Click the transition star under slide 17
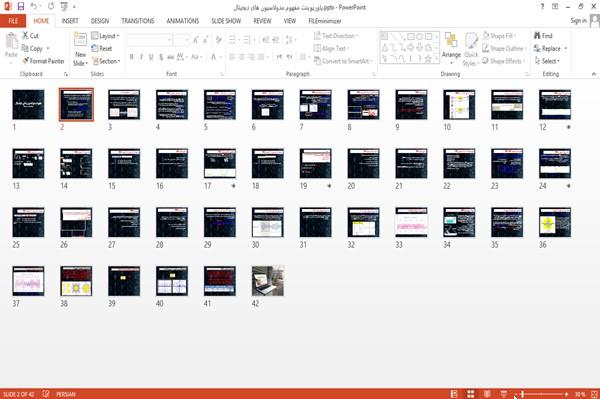600x399 pixels. point(233,186)
